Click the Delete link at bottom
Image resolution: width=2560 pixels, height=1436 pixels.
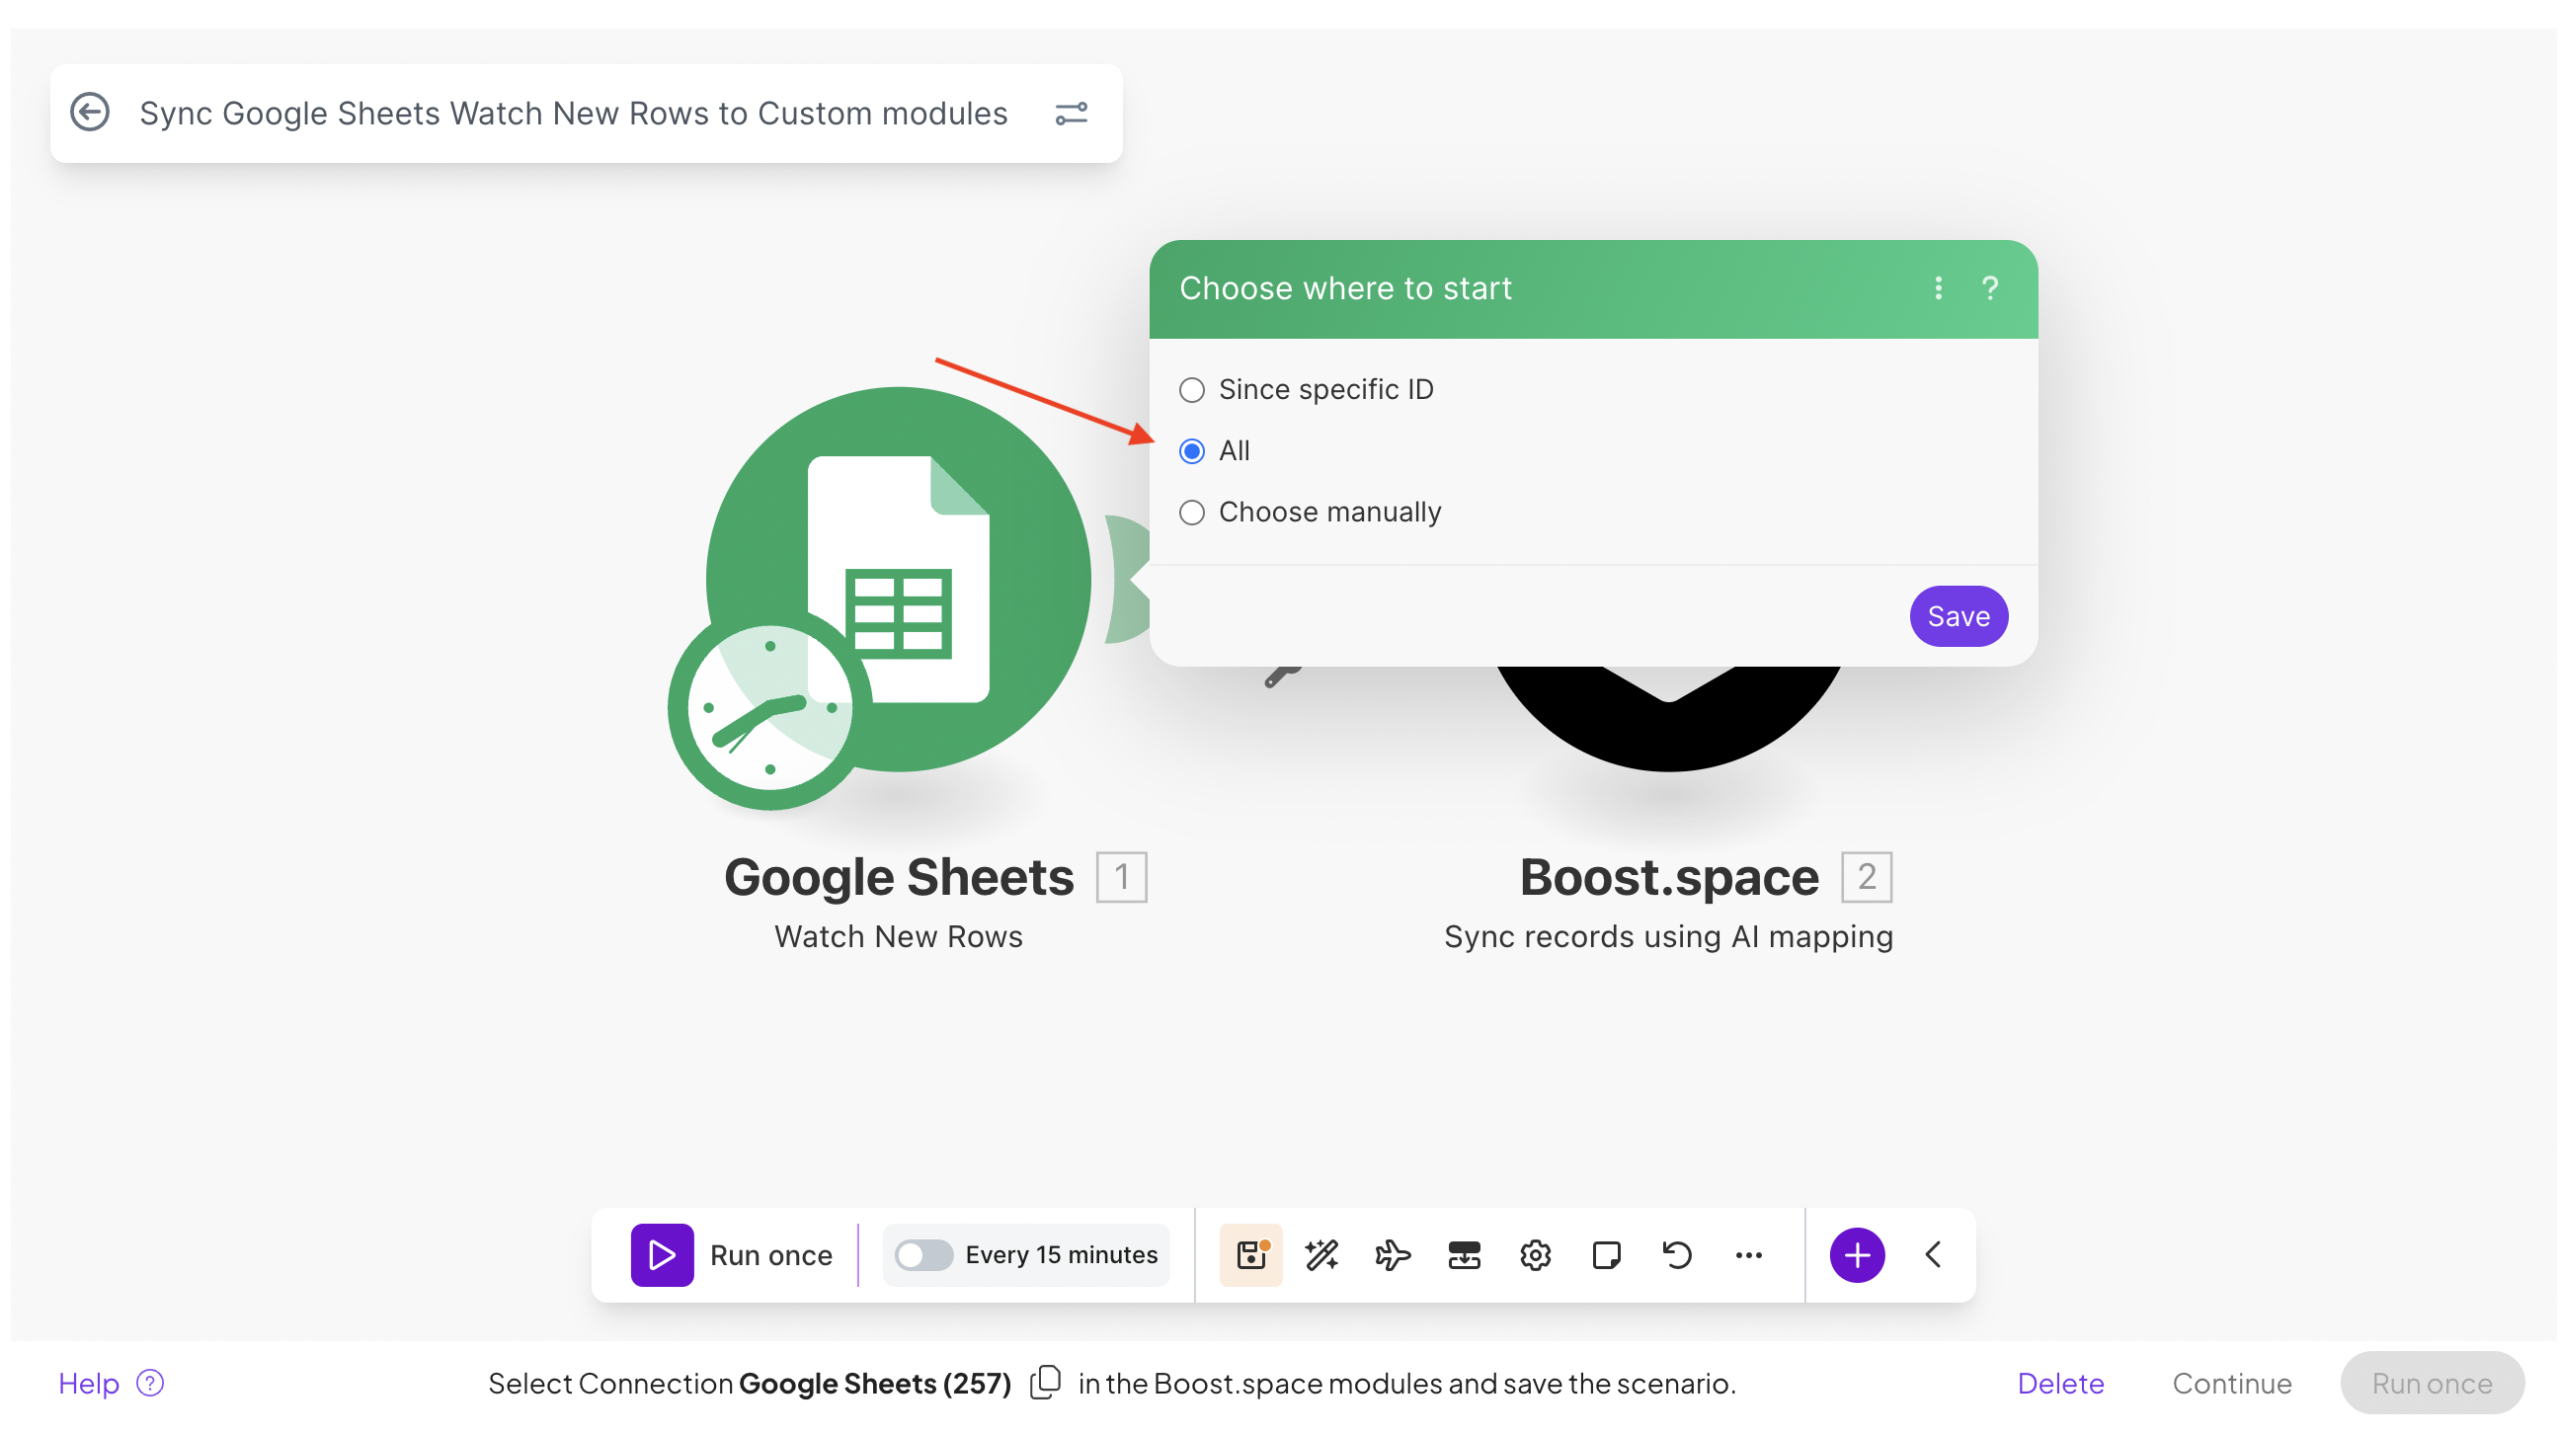point(2059,1382)
